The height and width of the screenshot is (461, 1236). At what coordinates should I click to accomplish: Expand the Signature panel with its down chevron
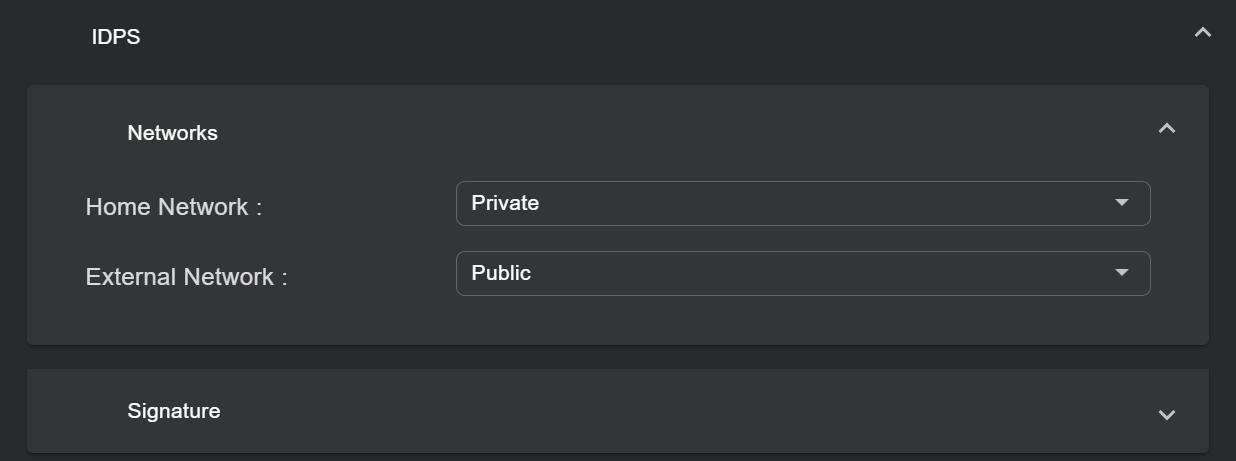pyautogui.click(x=1166, y=415)
